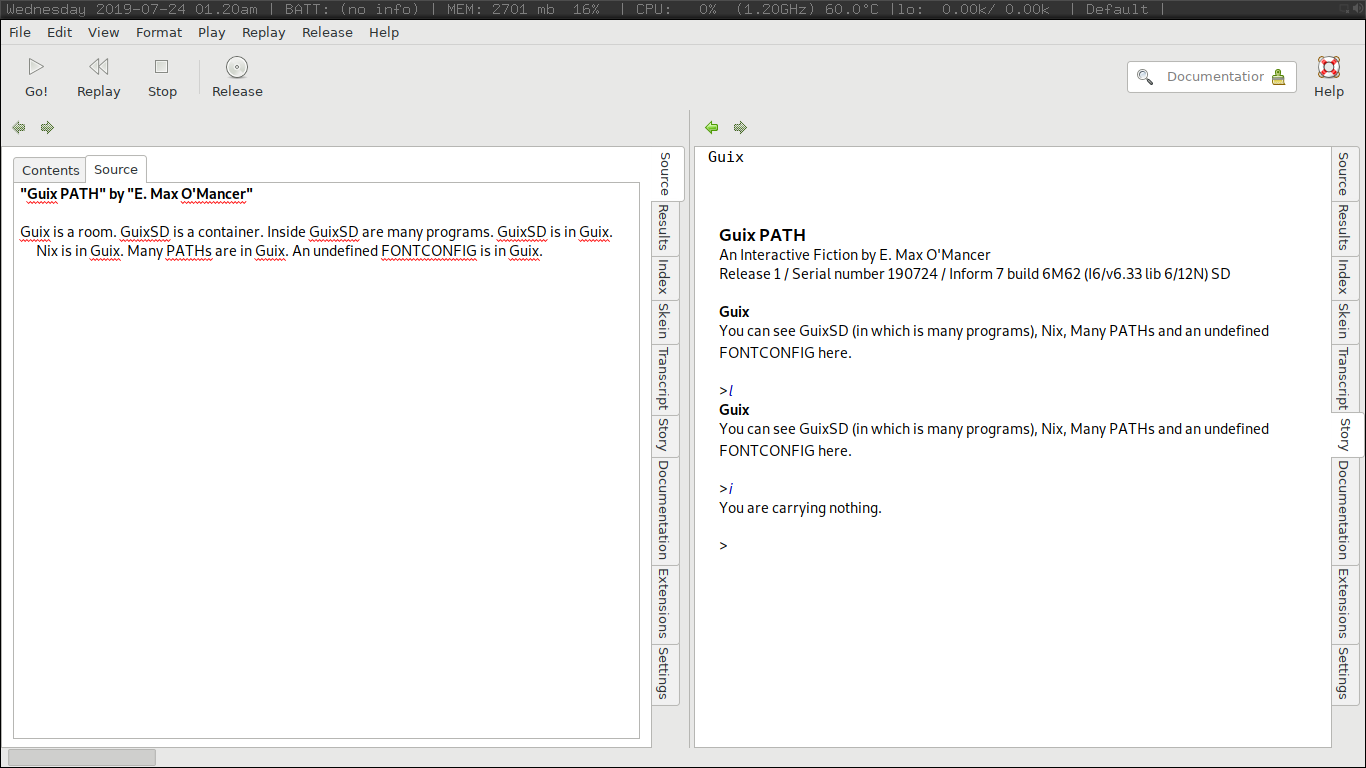Open the View menu
The image size is (1366, 768).
pos(104,32)
